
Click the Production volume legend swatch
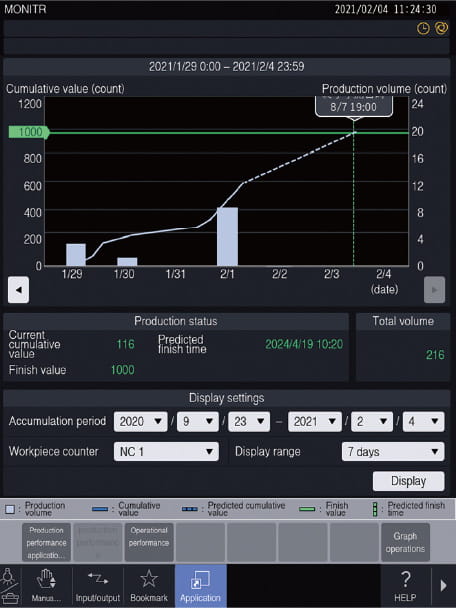[x=10, y=509]
